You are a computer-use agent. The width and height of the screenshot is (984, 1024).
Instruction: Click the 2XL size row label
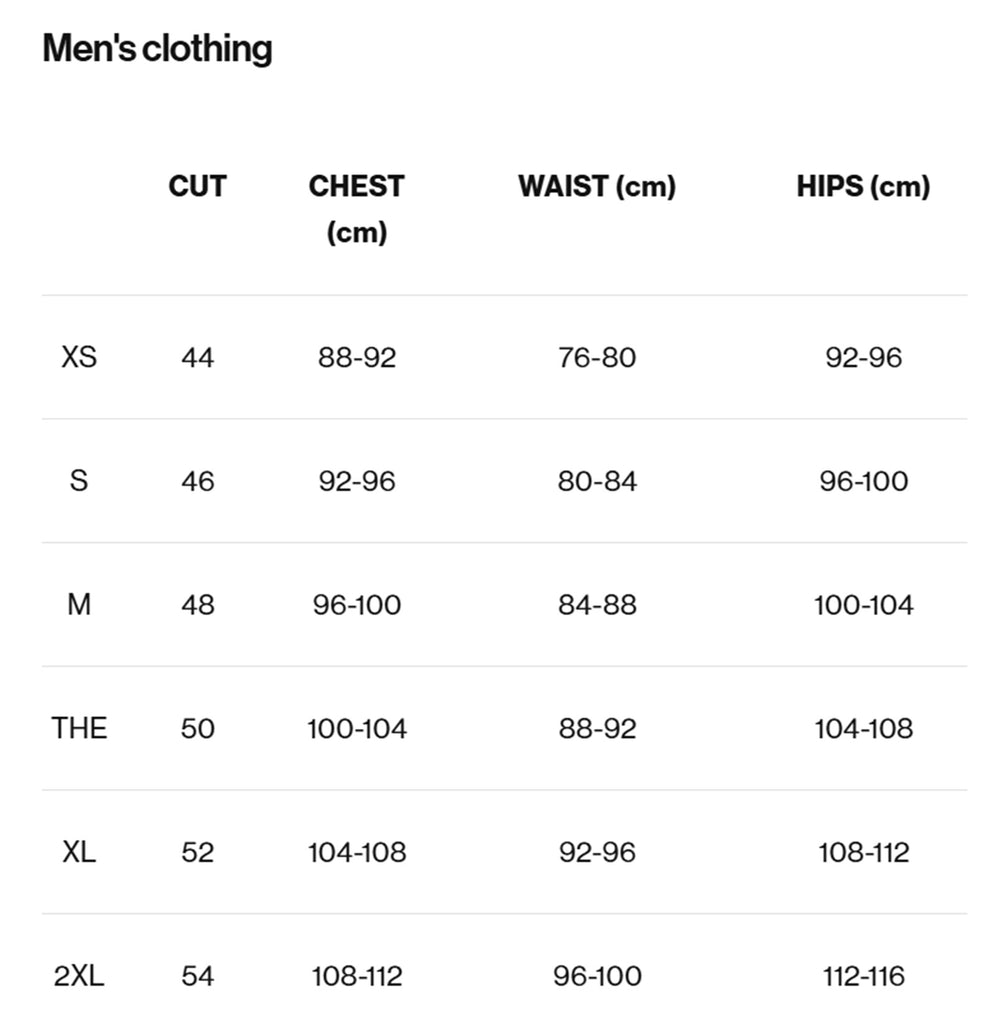pyautogui.click(x=79, y=976)
